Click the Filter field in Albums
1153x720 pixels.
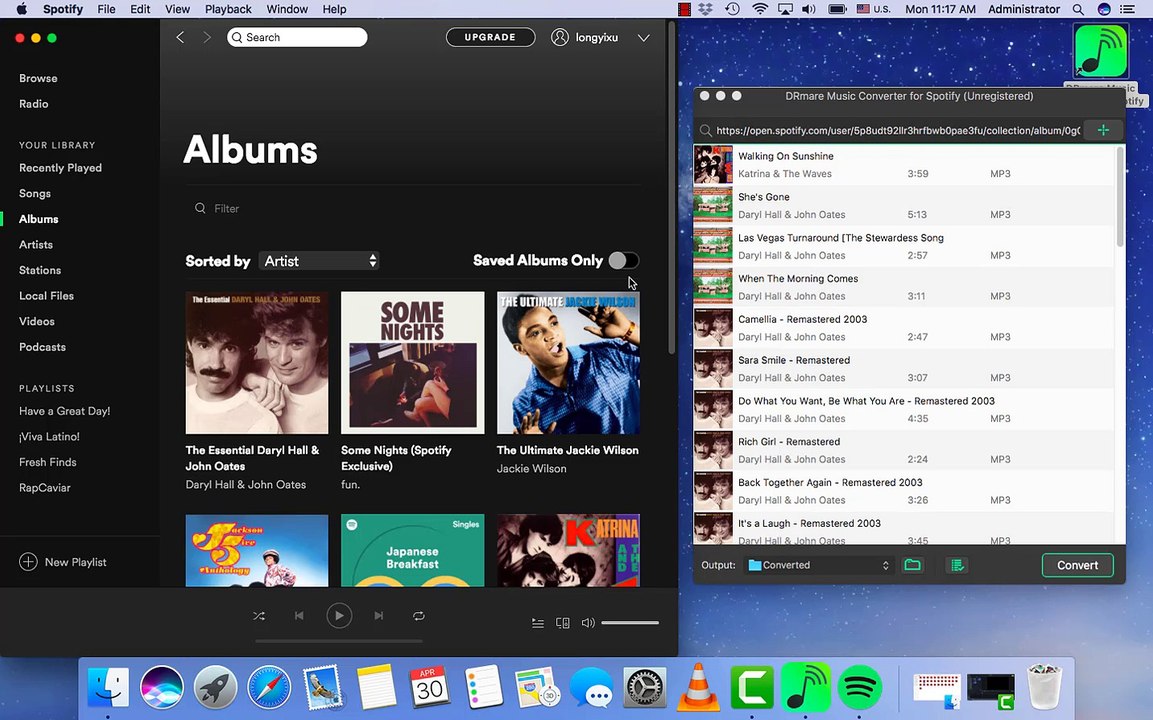coord(412,208)
